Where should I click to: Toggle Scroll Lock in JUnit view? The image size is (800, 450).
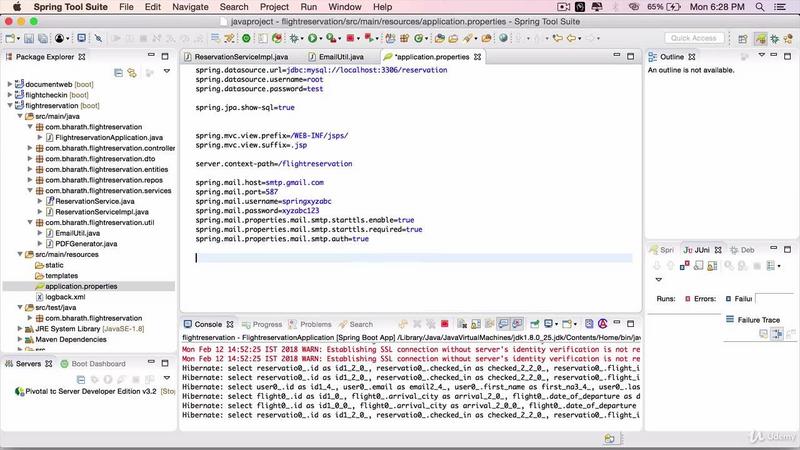712,265
